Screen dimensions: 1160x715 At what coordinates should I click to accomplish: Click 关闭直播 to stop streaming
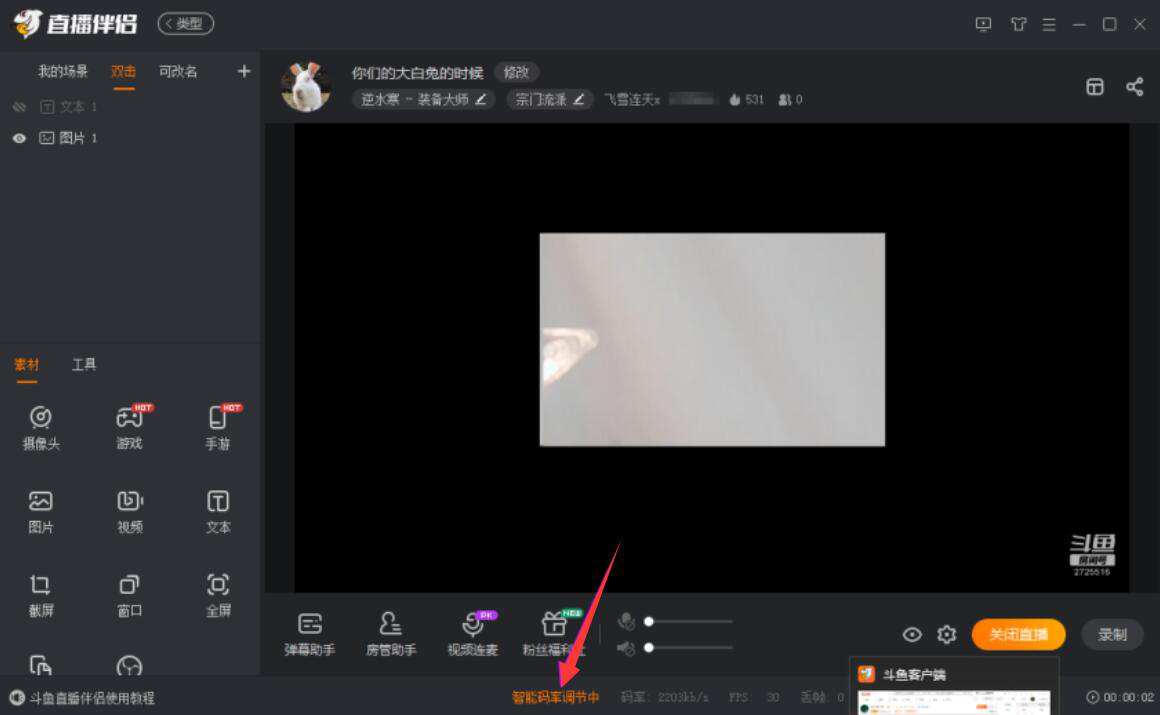point(1018,634)
